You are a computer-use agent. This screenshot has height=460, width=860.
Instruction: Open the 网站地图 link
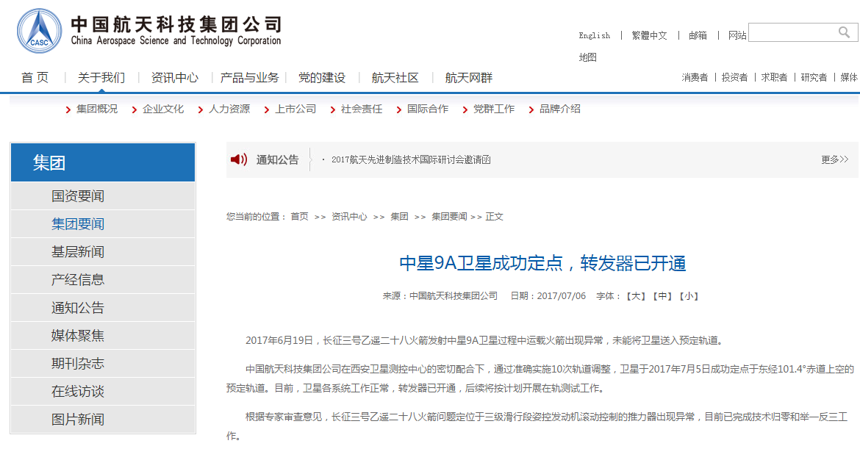coord(737,36)
